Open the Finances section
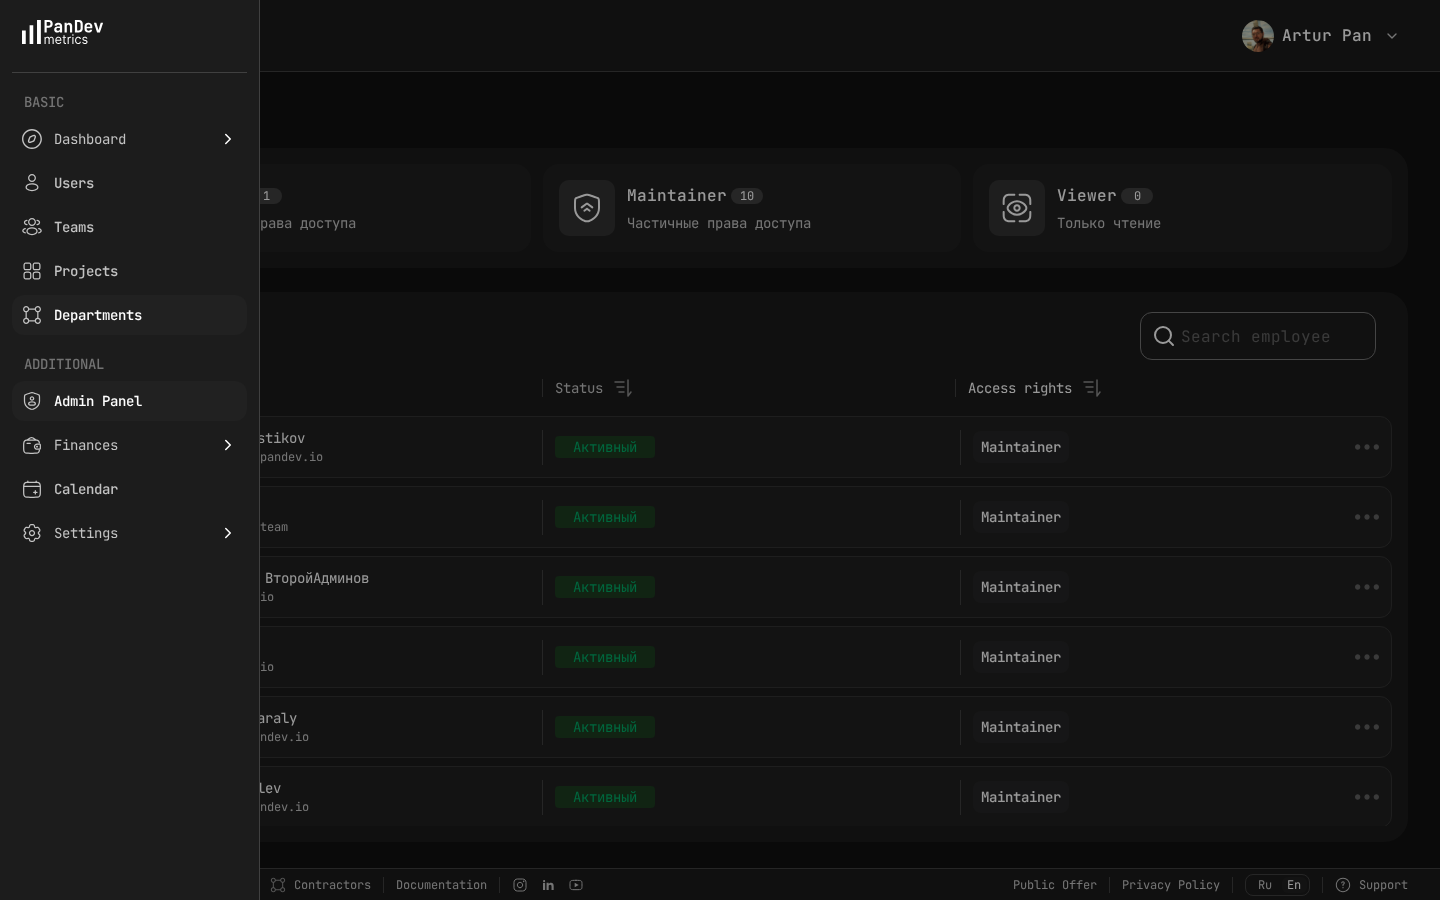The height and width of the screenshot is (900, 1440). 86,445
